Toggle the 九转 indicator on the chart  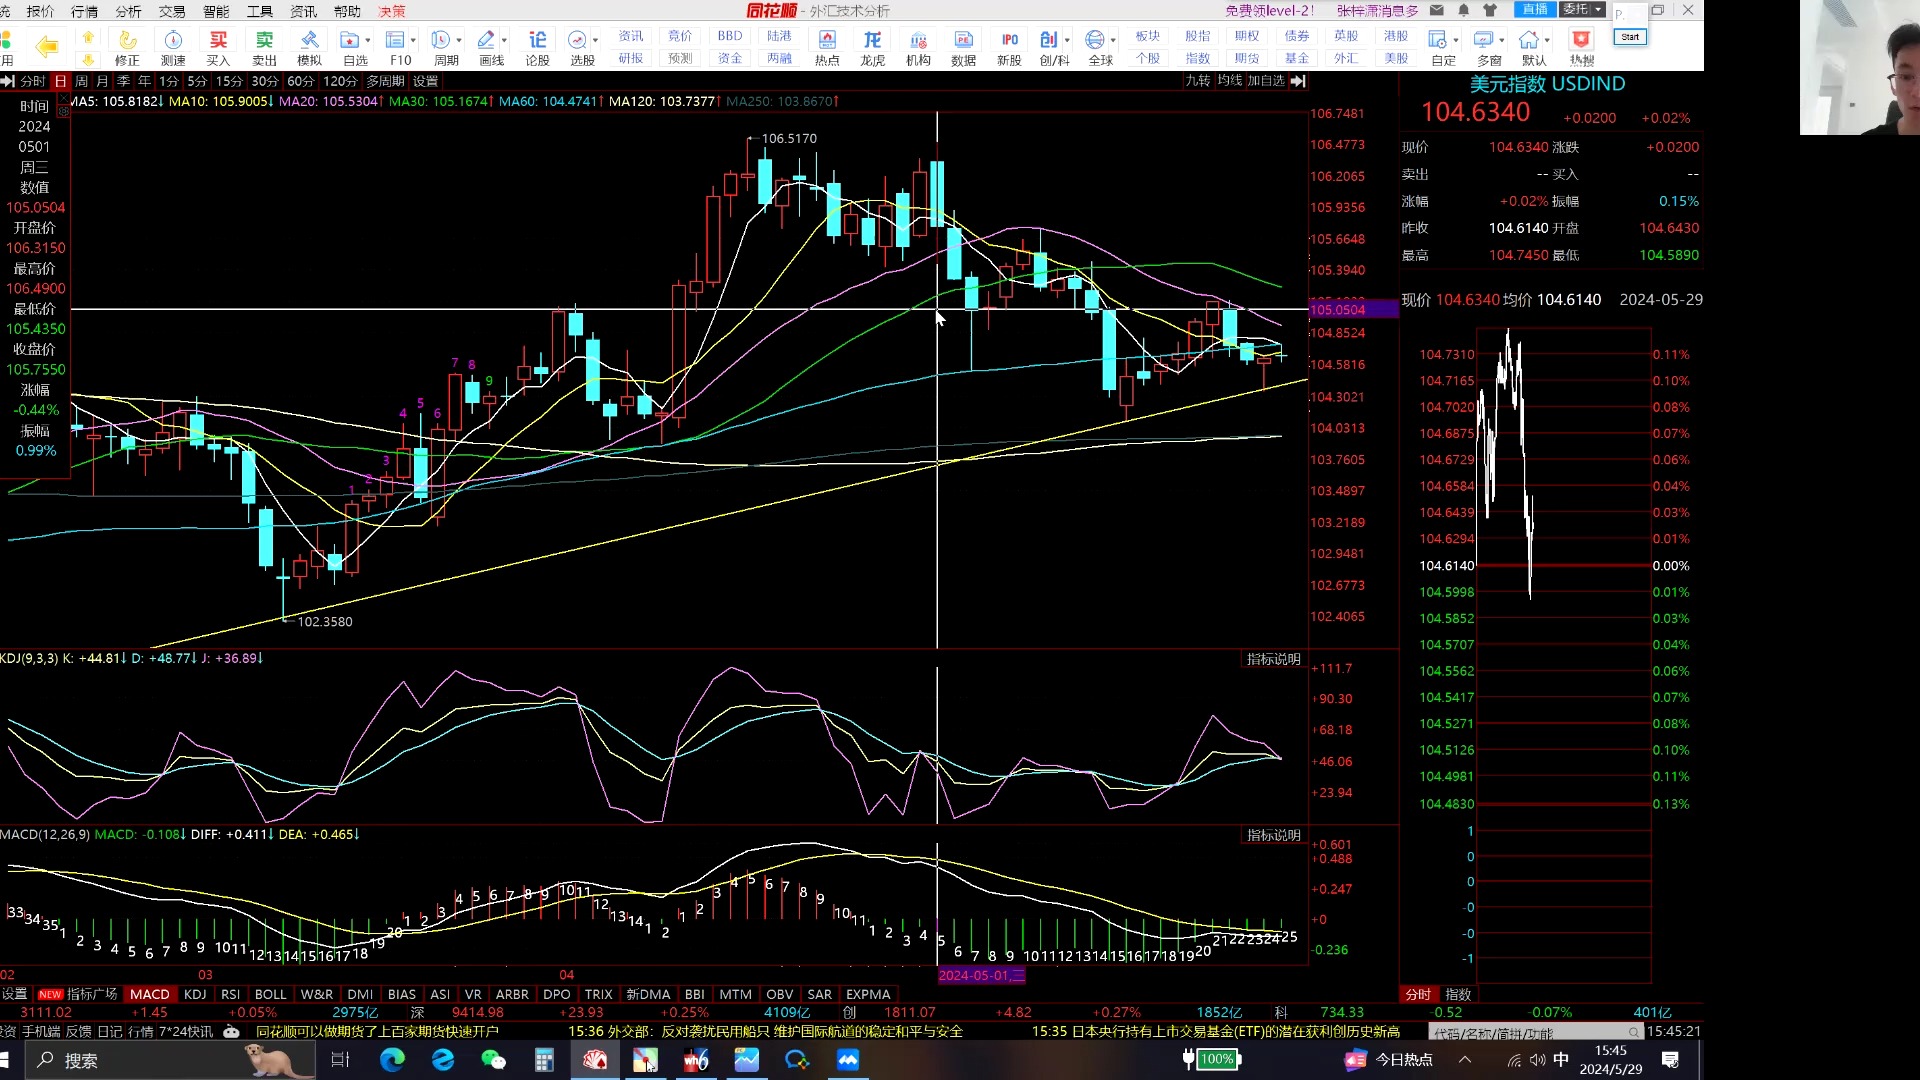pos(1197,81)
